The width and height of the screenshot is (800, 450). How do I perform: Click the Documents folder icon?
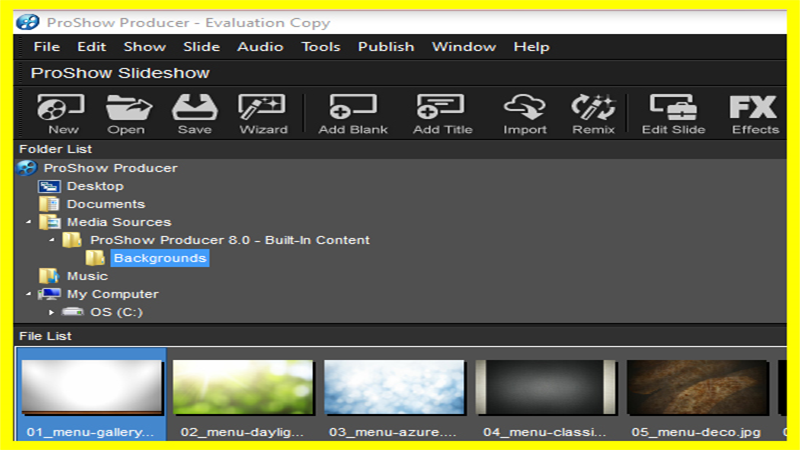(x=49, y=204)
